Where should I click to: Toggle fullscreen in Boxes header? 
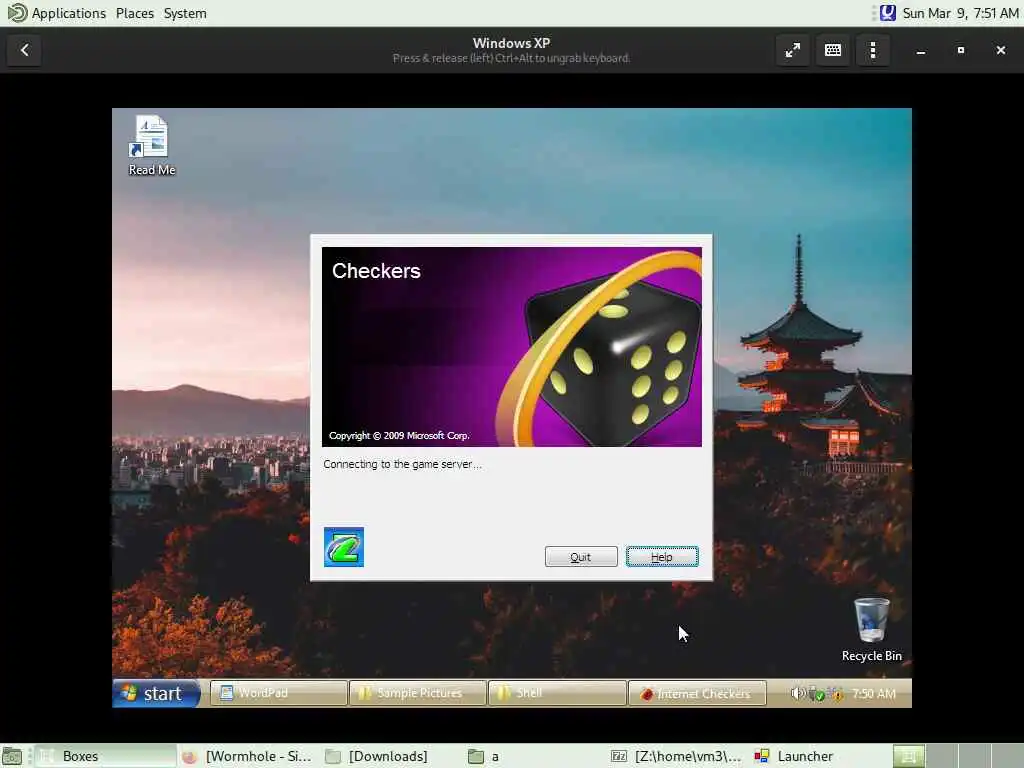click(x=793, y=50)
